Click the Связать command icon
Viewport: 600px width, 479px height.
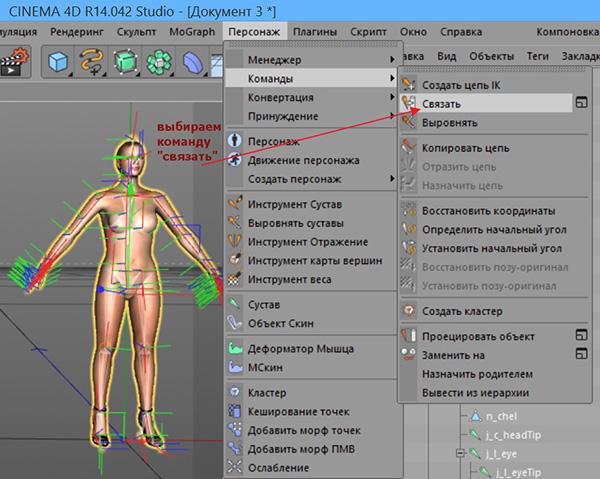tap(408, 103)
